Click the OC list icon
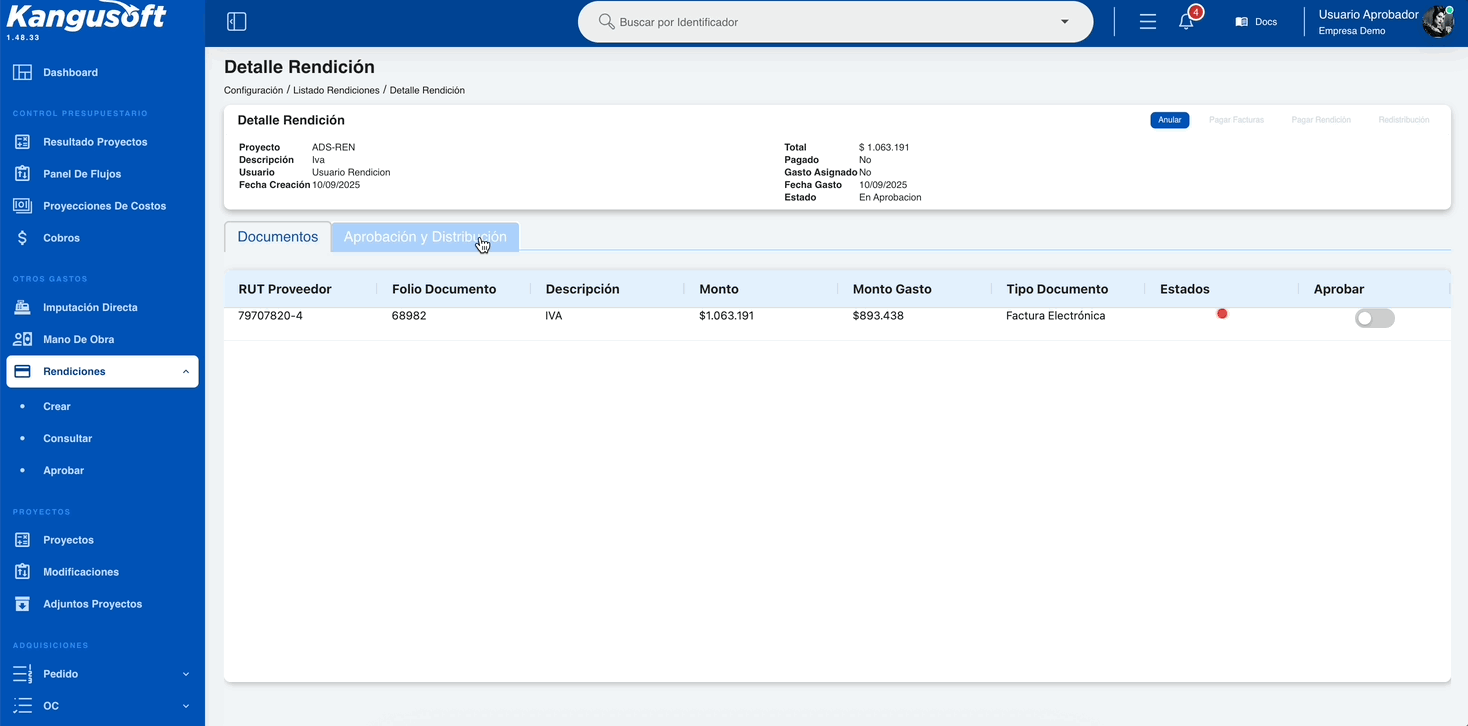This screenshot has height=726, width=1468. click(22, 706)
